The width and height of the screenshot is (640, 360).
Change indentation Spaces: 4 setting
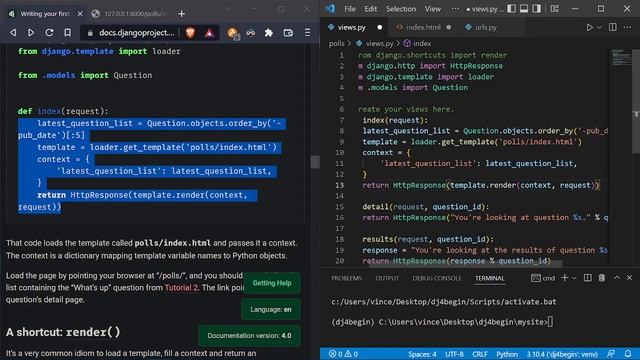(422, 354)
